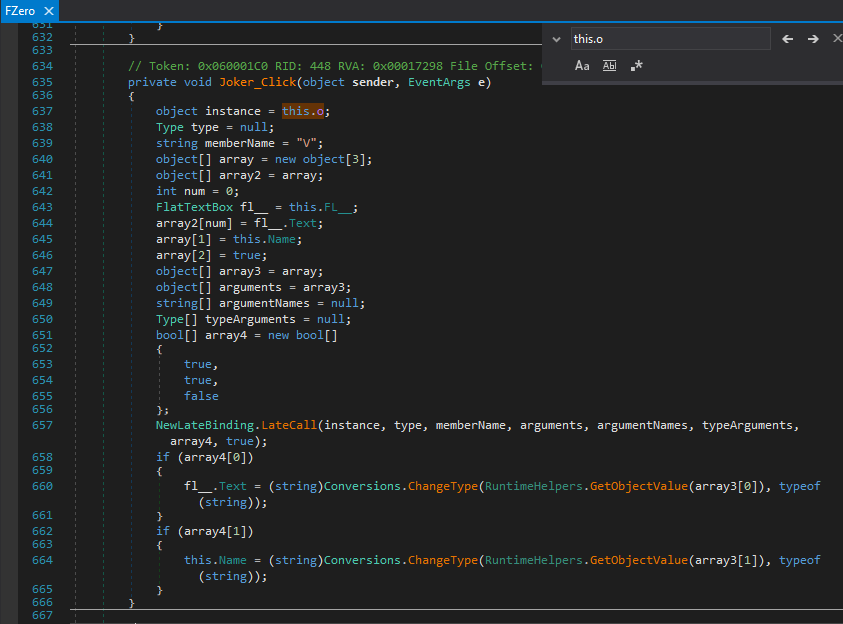Screen dimensions: 843x624
Task: Close the search panel
Action: (837, 38)
